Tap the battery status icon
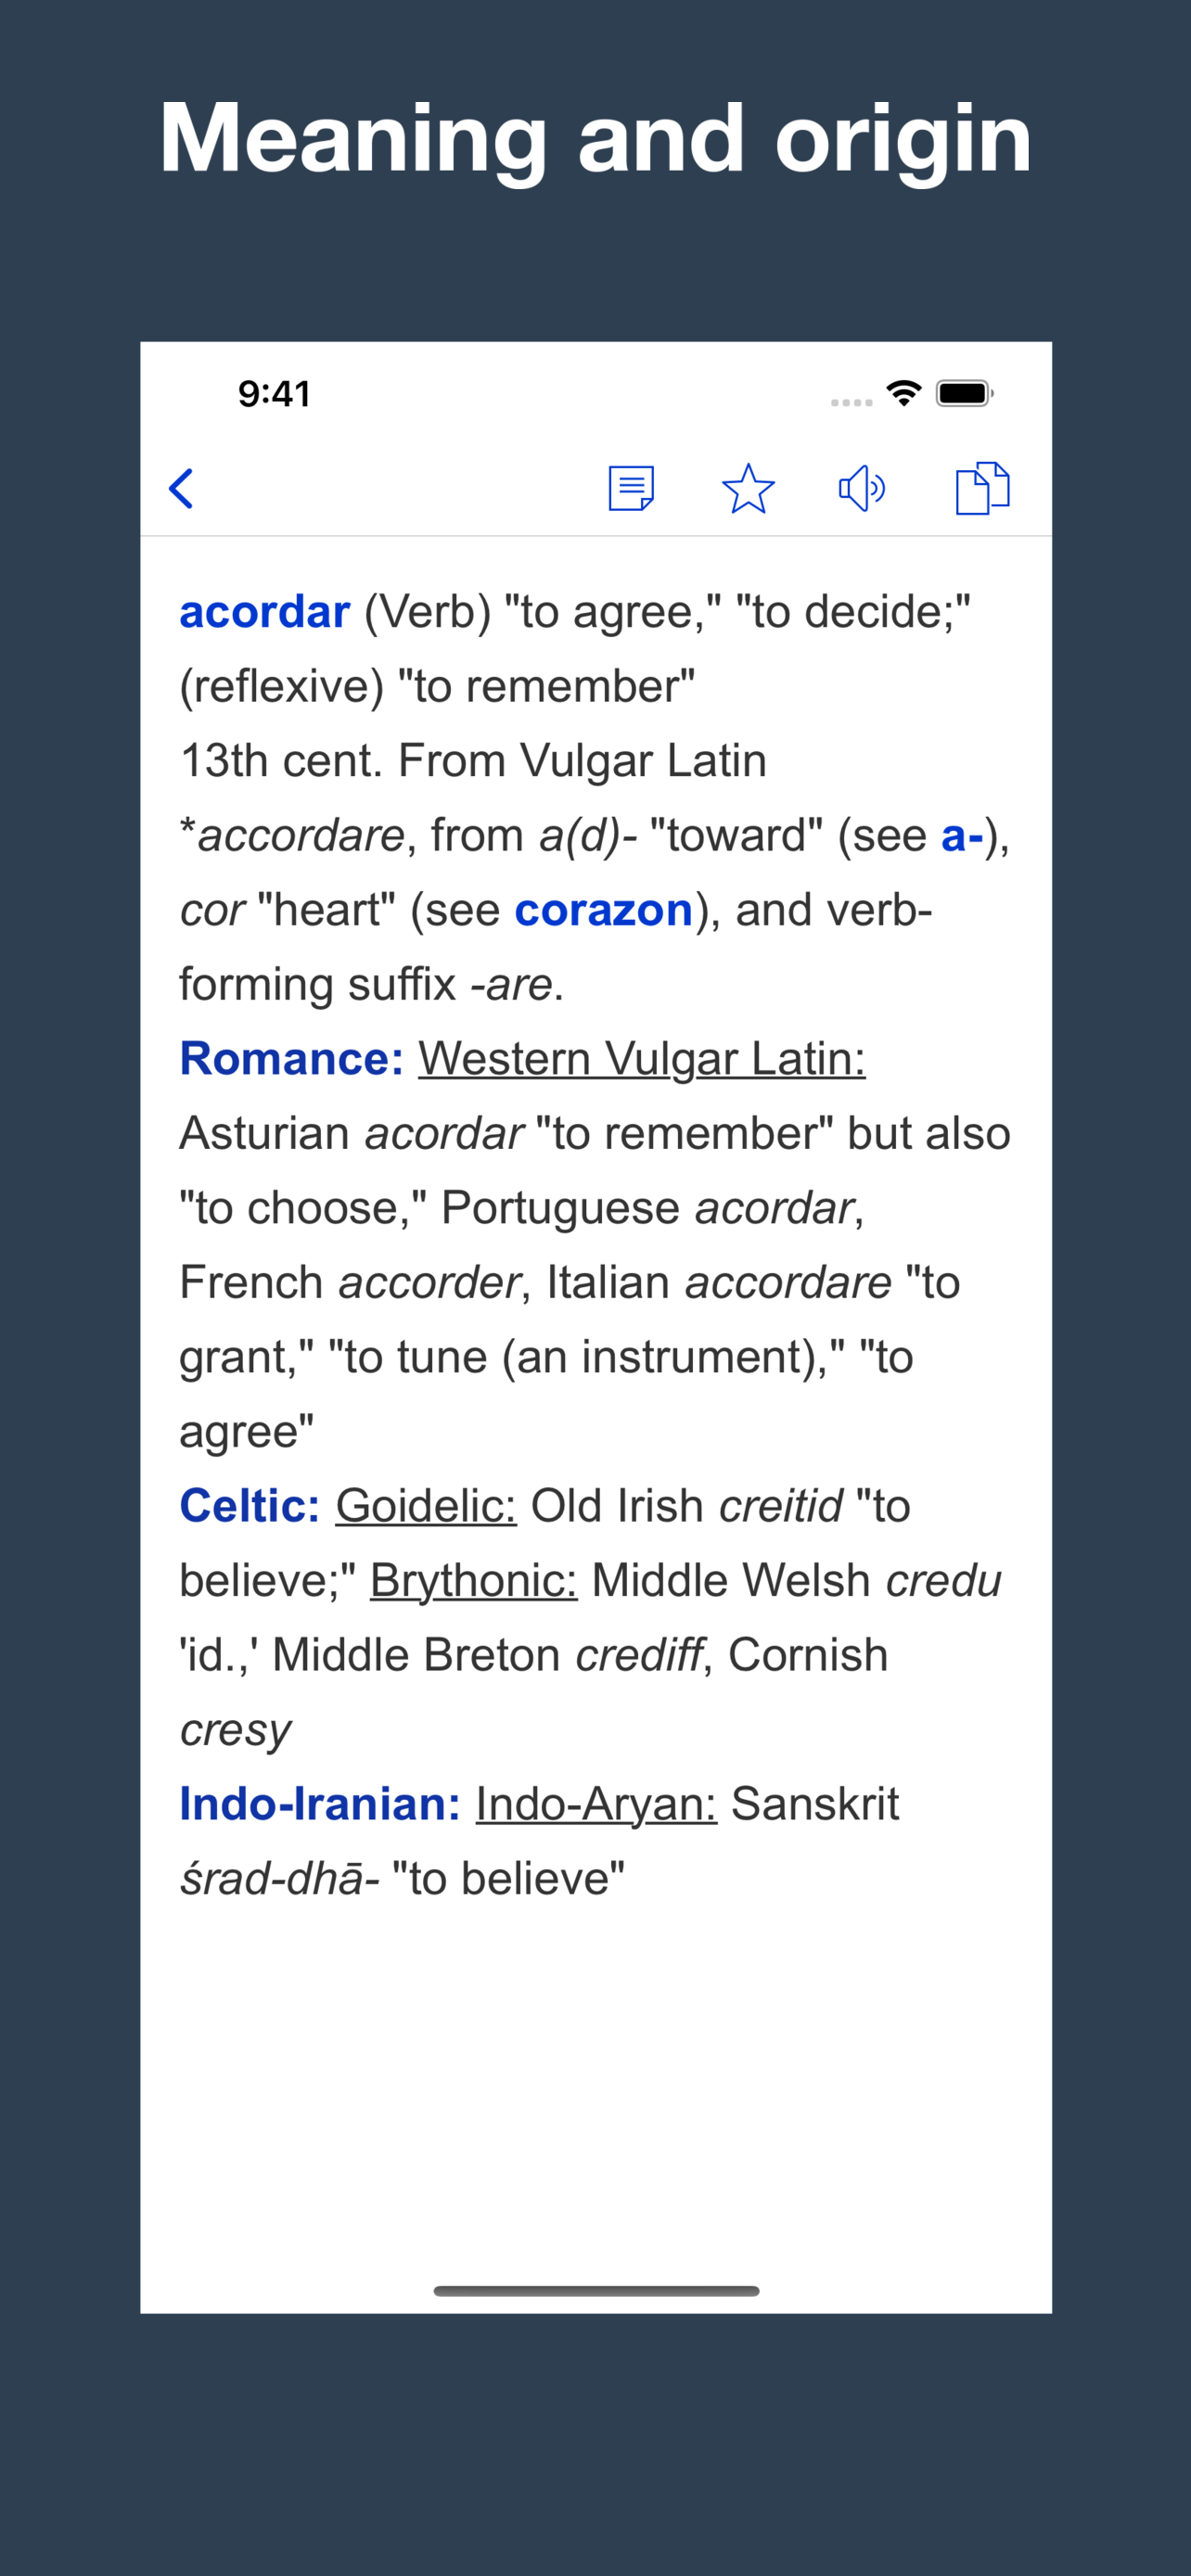 pyautogui.click(x=963, y=393)
